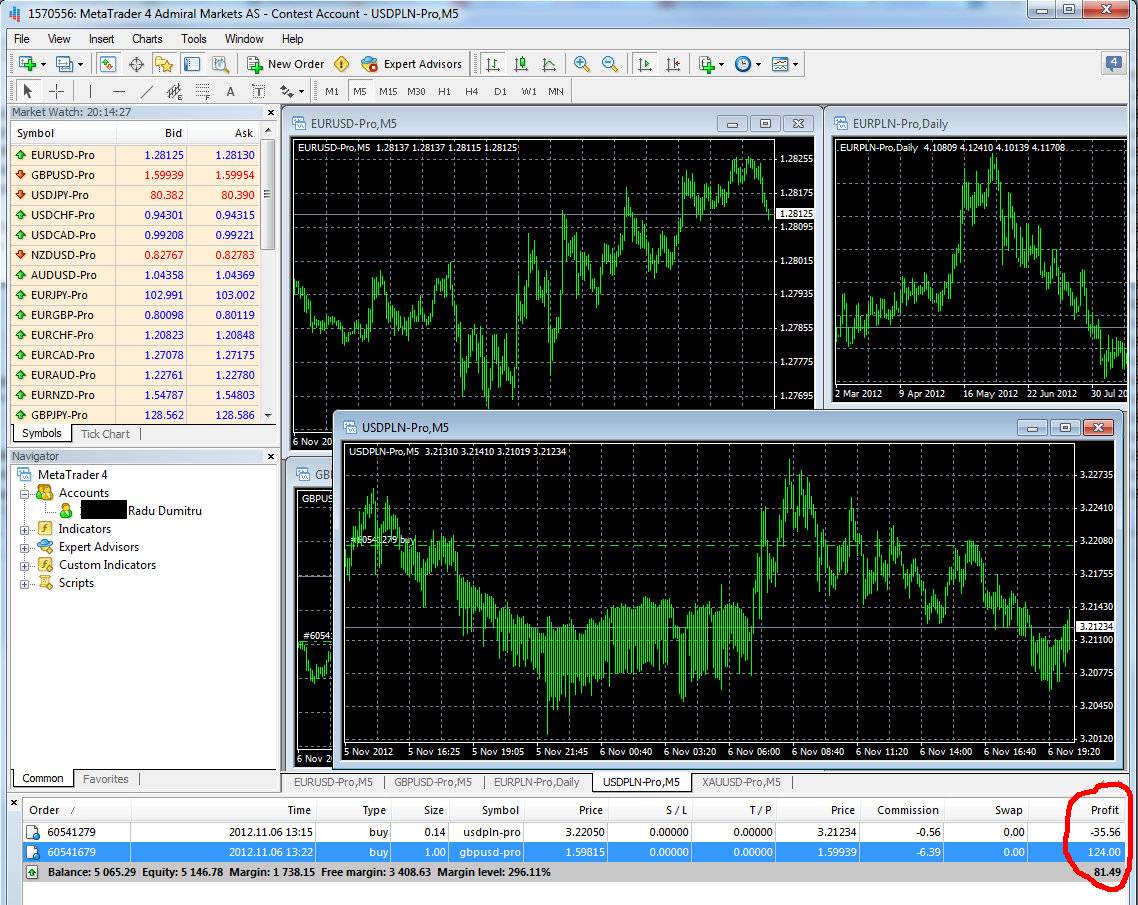The height and width of the screenshot is (905, 1138).
Task: Select the Text tool A icon
Action: (x=230, y=91)
